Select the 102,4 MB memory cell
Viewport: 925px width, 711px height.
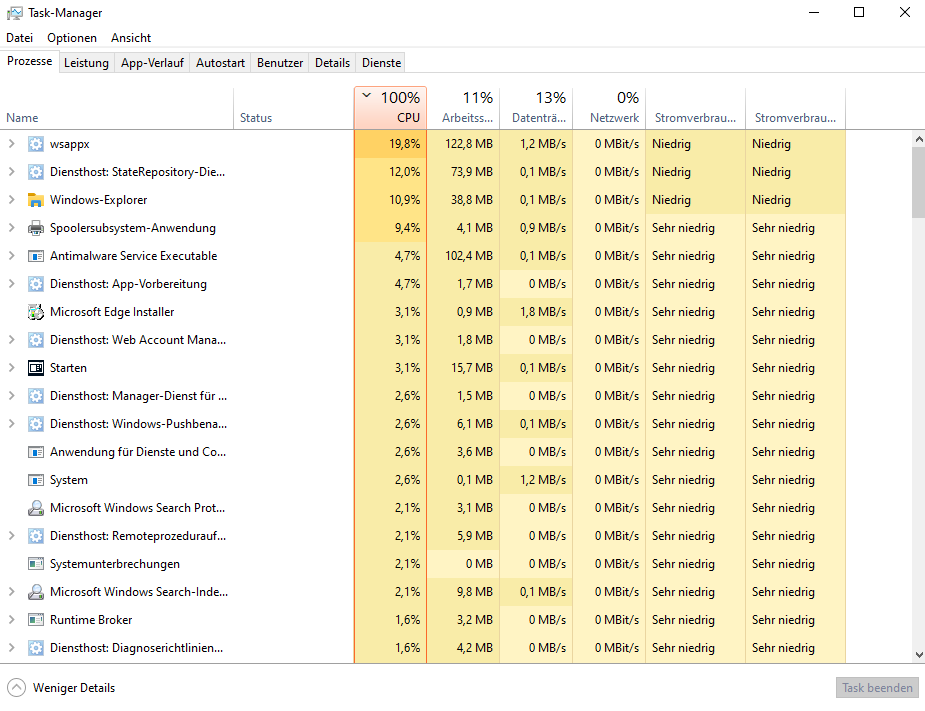click(463, 256)
